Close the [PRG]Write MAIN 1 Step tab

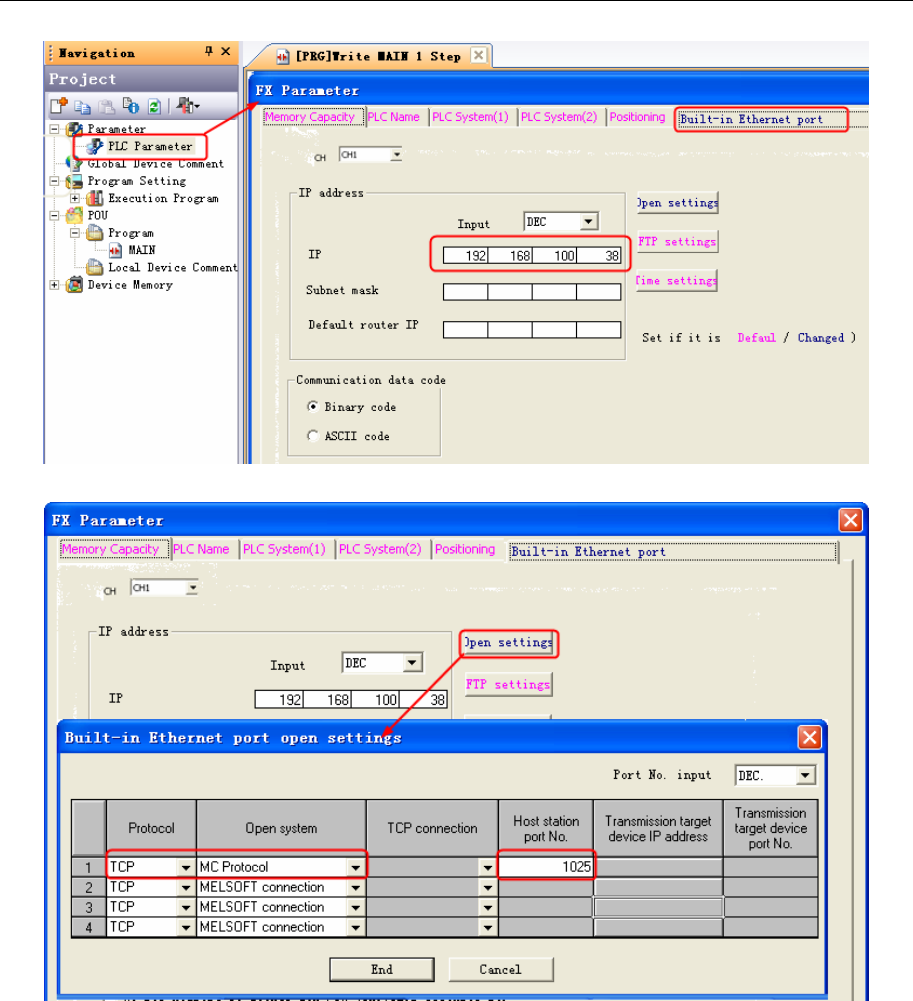click(478, 55)
